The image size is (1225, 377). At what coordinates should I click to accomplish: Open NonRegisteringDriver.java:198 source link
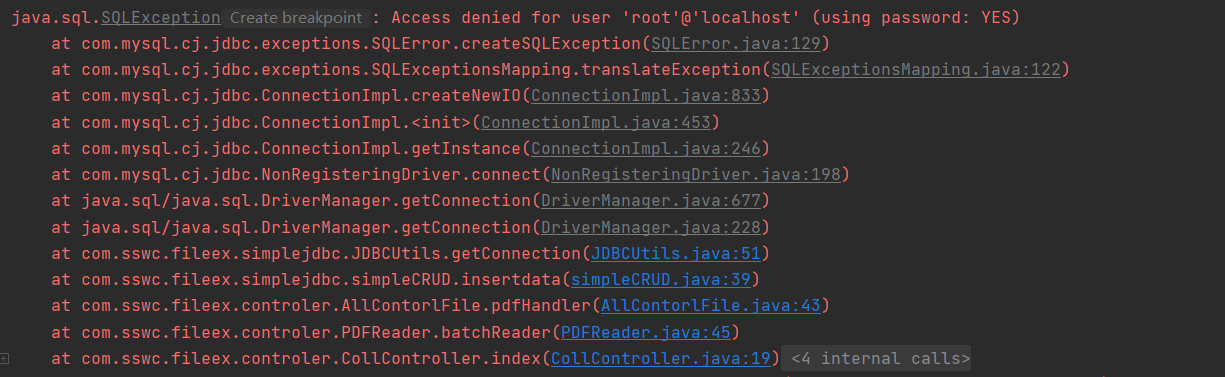(695, 174)
